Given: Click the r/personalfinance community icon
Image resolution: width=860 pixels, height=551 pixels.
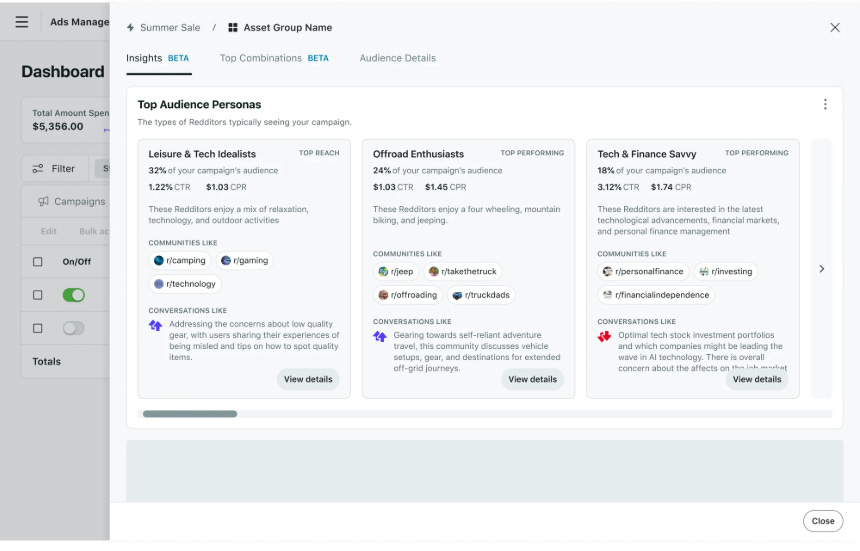Looking at the screenshot, I should coord(607,271).
